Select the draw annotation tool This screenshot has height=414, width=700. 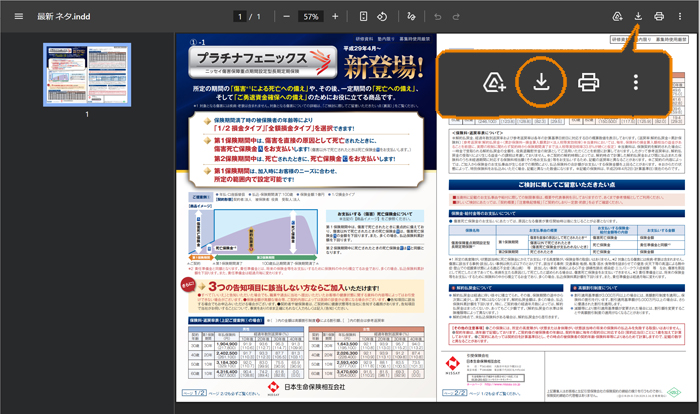410,16
